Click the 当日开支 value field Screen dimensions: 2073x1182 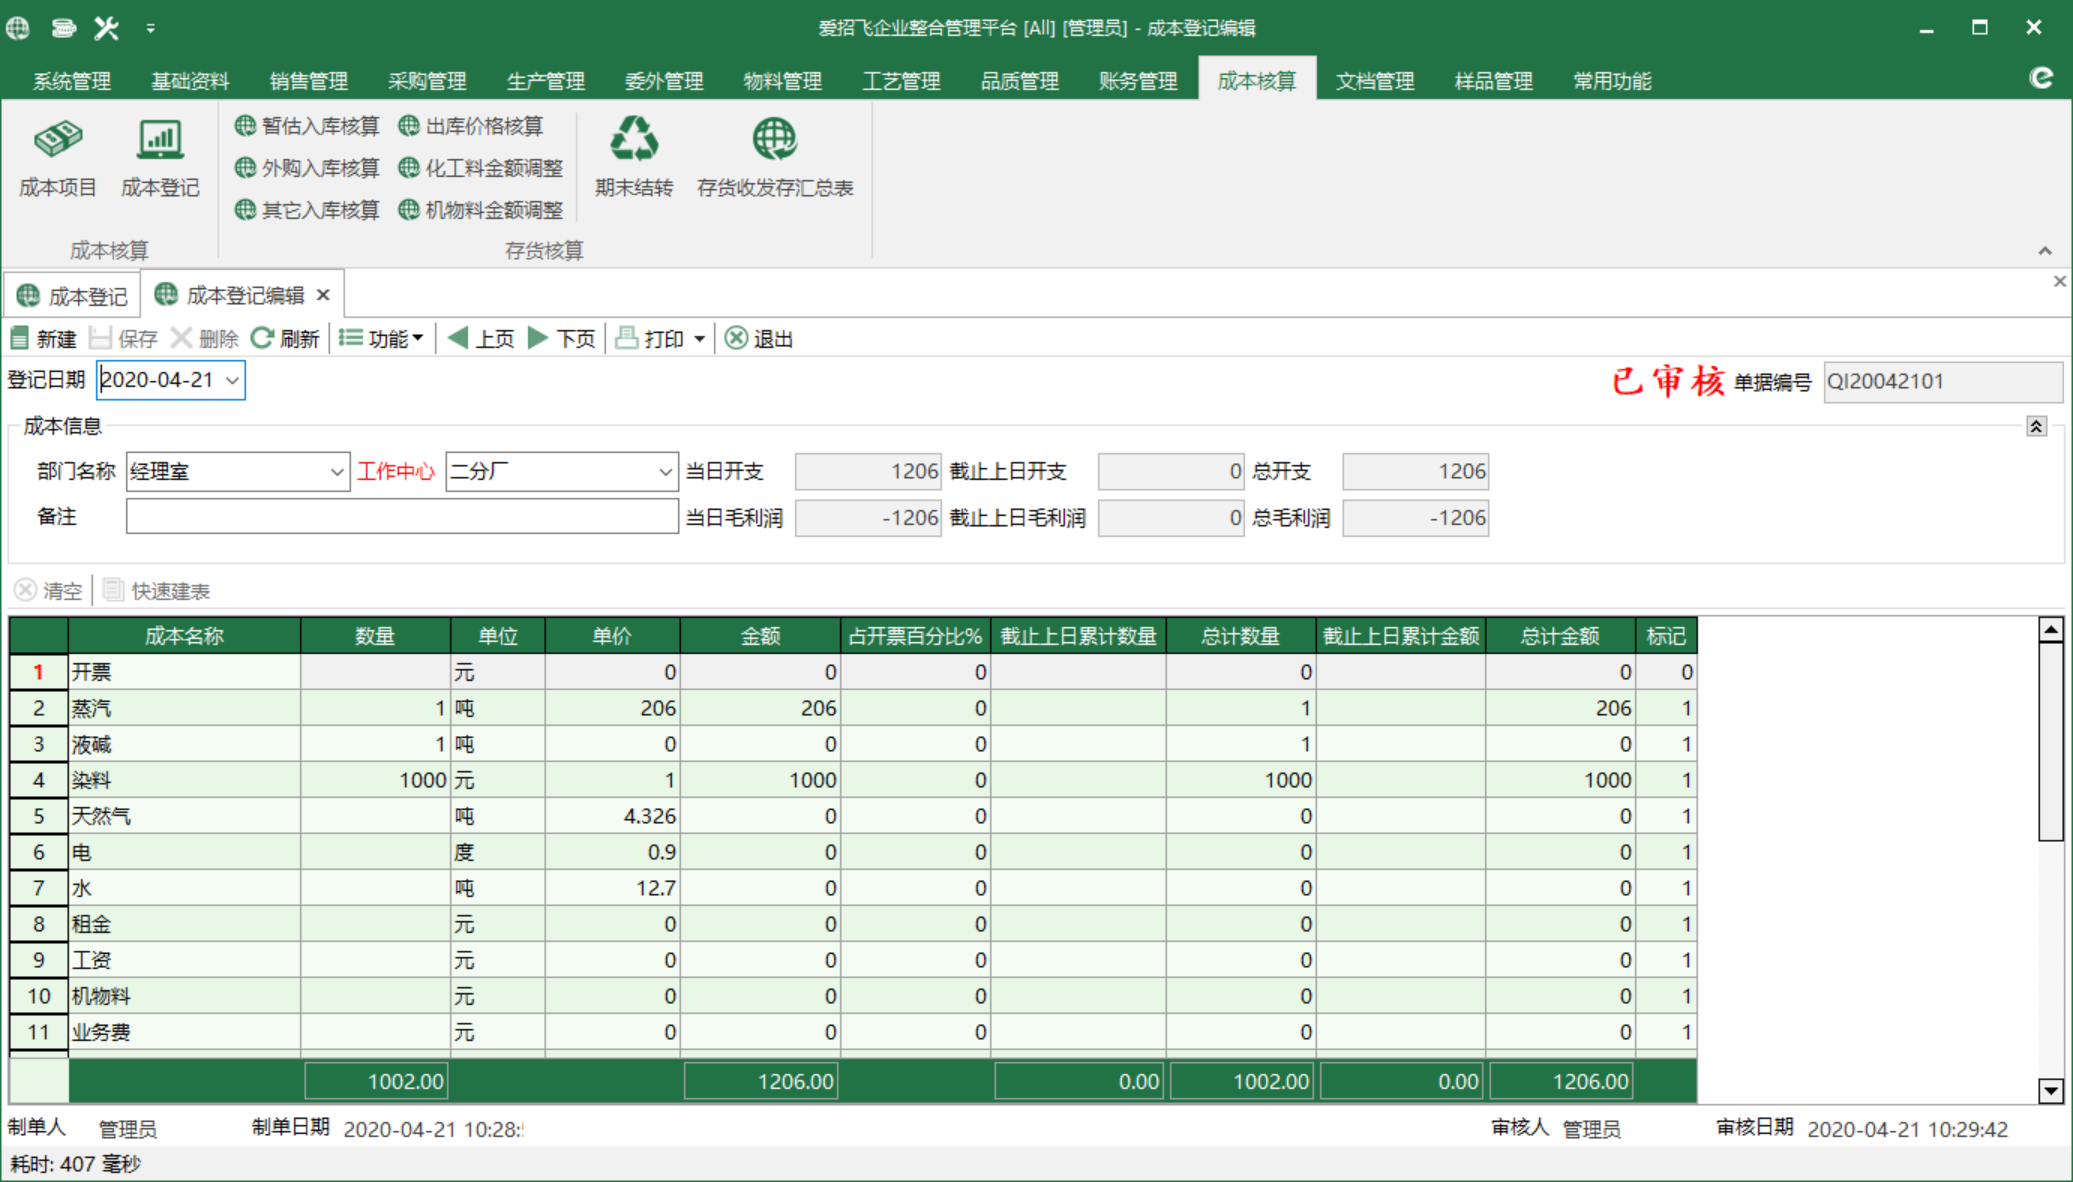868,472
